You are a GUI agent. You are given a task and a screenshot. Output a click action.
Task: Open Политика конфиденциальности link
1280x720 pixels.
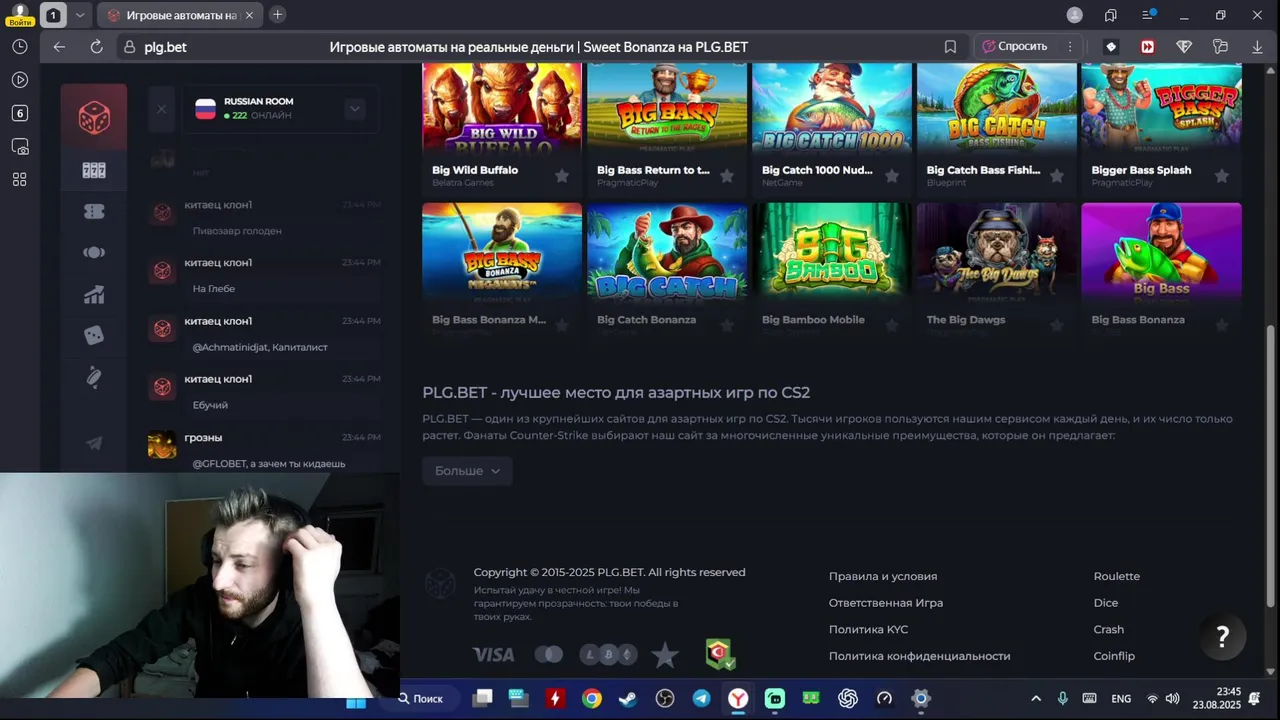(x=919, y=656)
